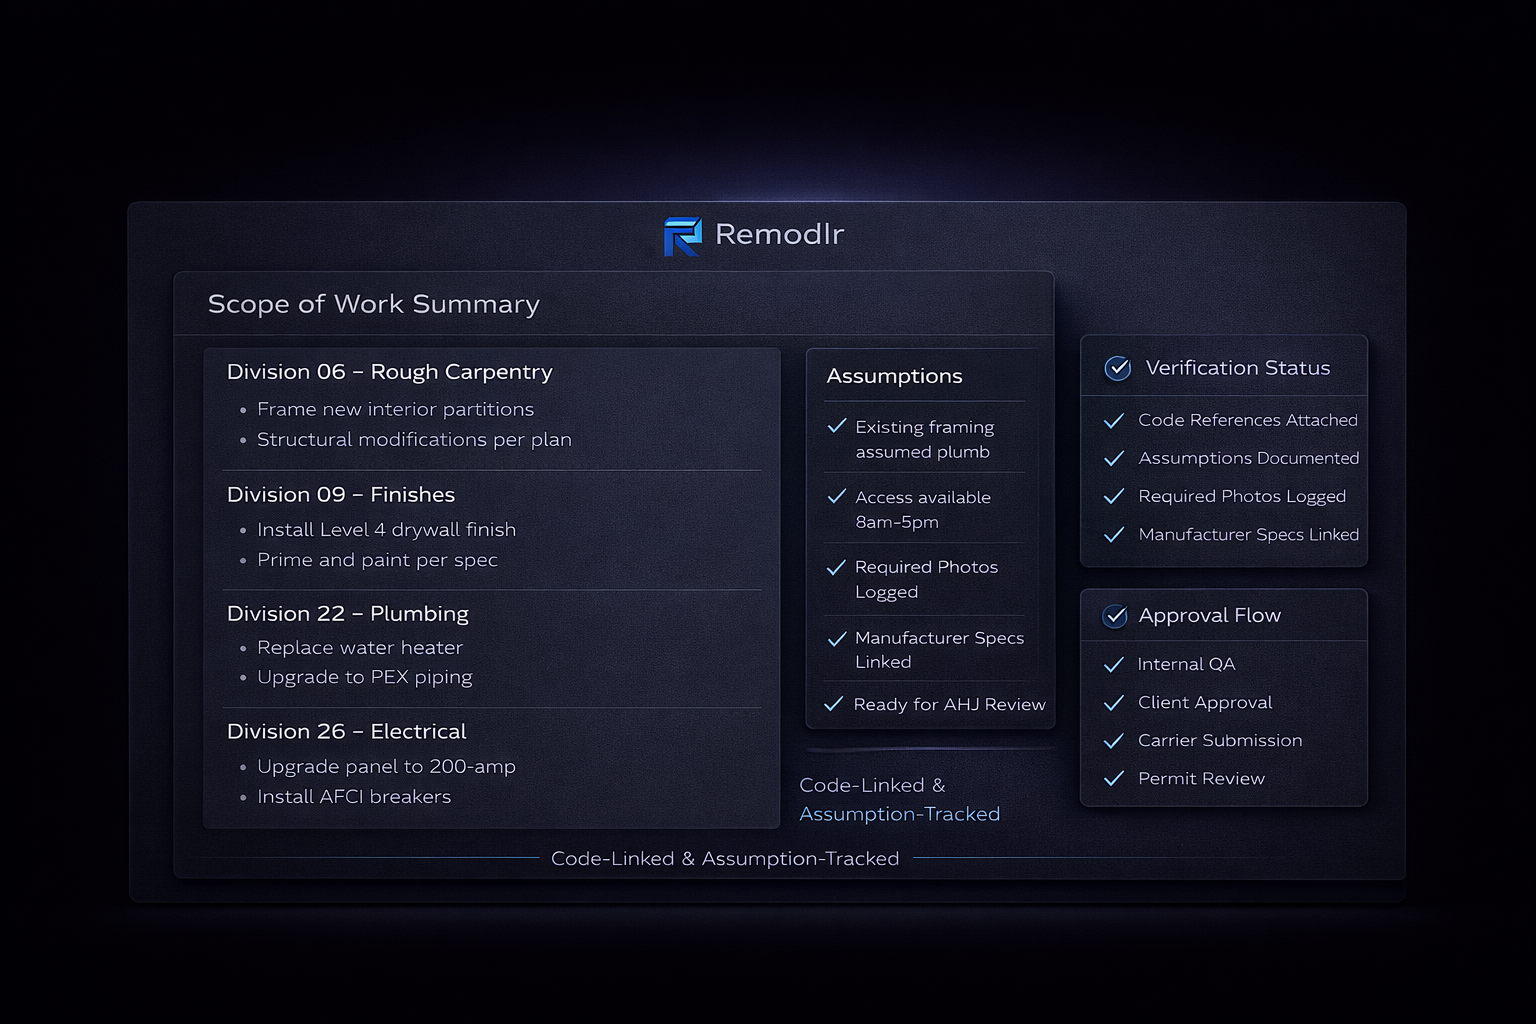
Task: Click footer Code-Linked & Assumption-Tracked caption
Action: pyautogui.click(x=725, y=859)
